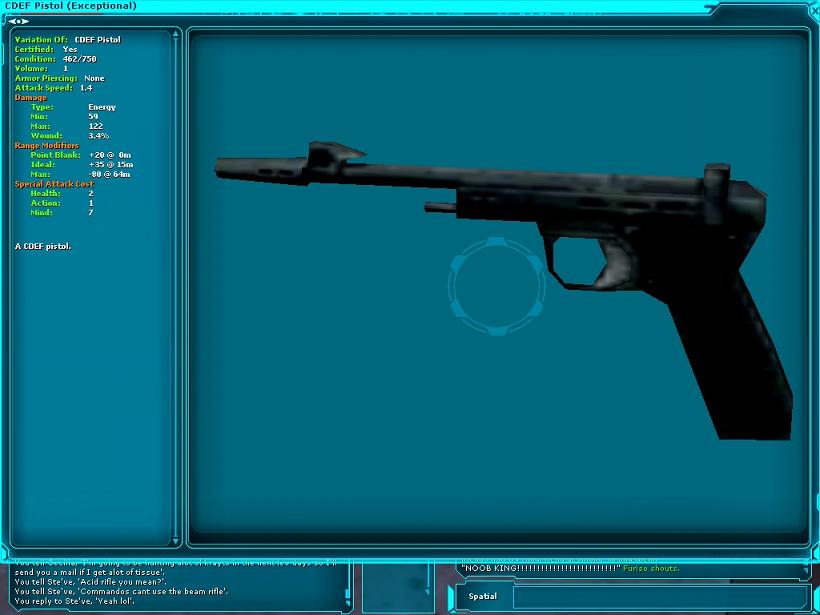Select the Spatial chat tab

coord(482,596)
